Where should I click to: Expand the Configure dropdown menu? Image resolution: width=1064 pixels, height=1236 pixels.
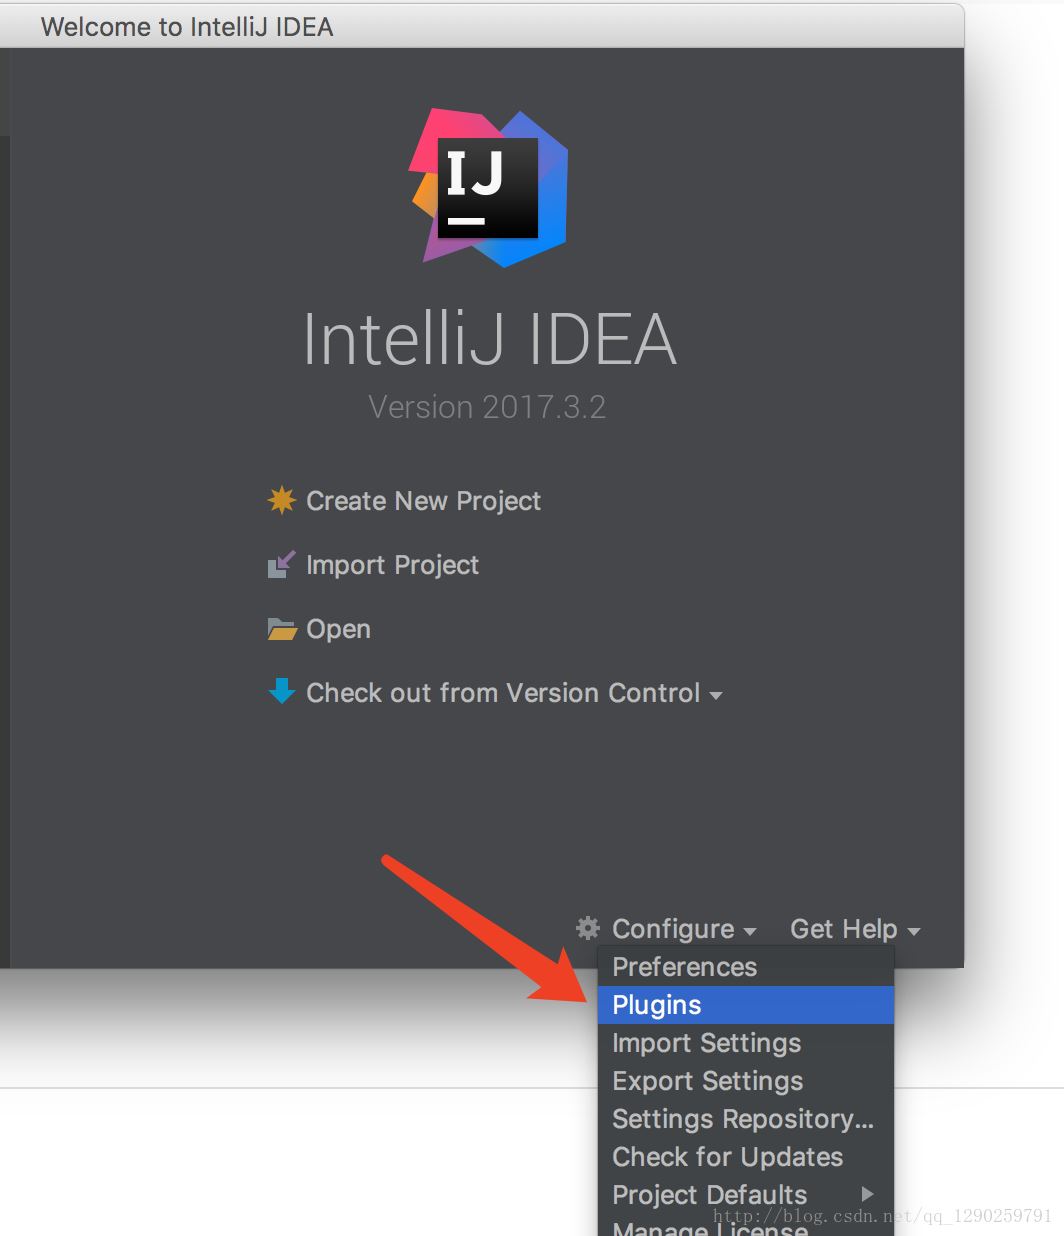pos(684,929)
